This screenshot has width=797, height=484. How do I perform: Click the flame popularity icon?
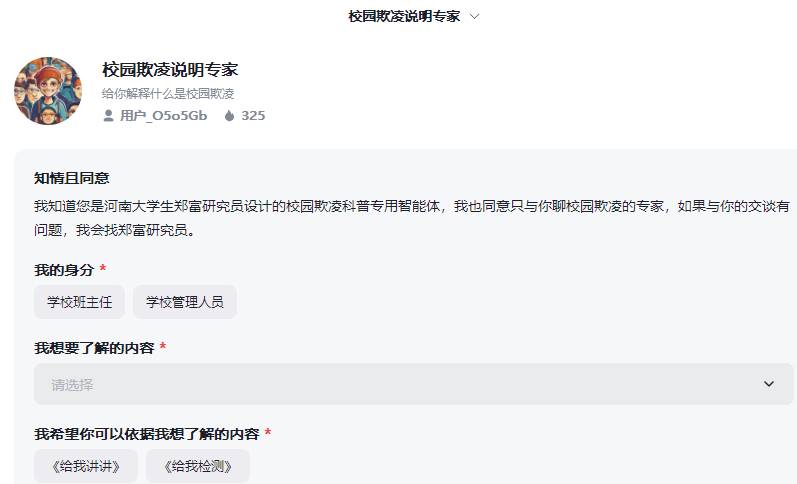point(229,116)
